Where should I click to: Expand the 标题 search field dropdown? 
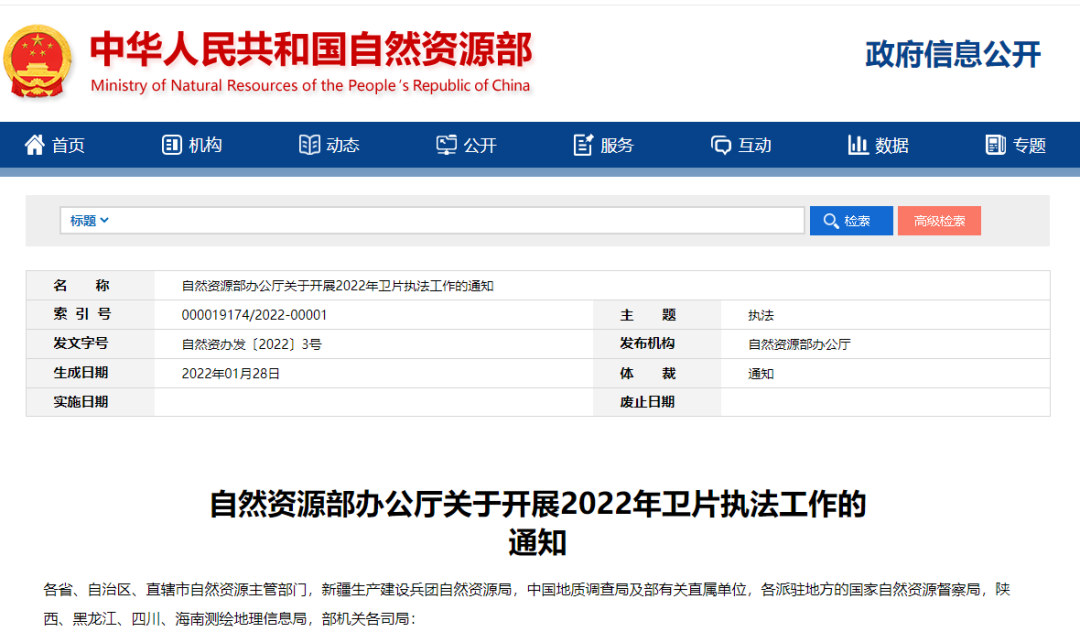click(x=89, y=221)
